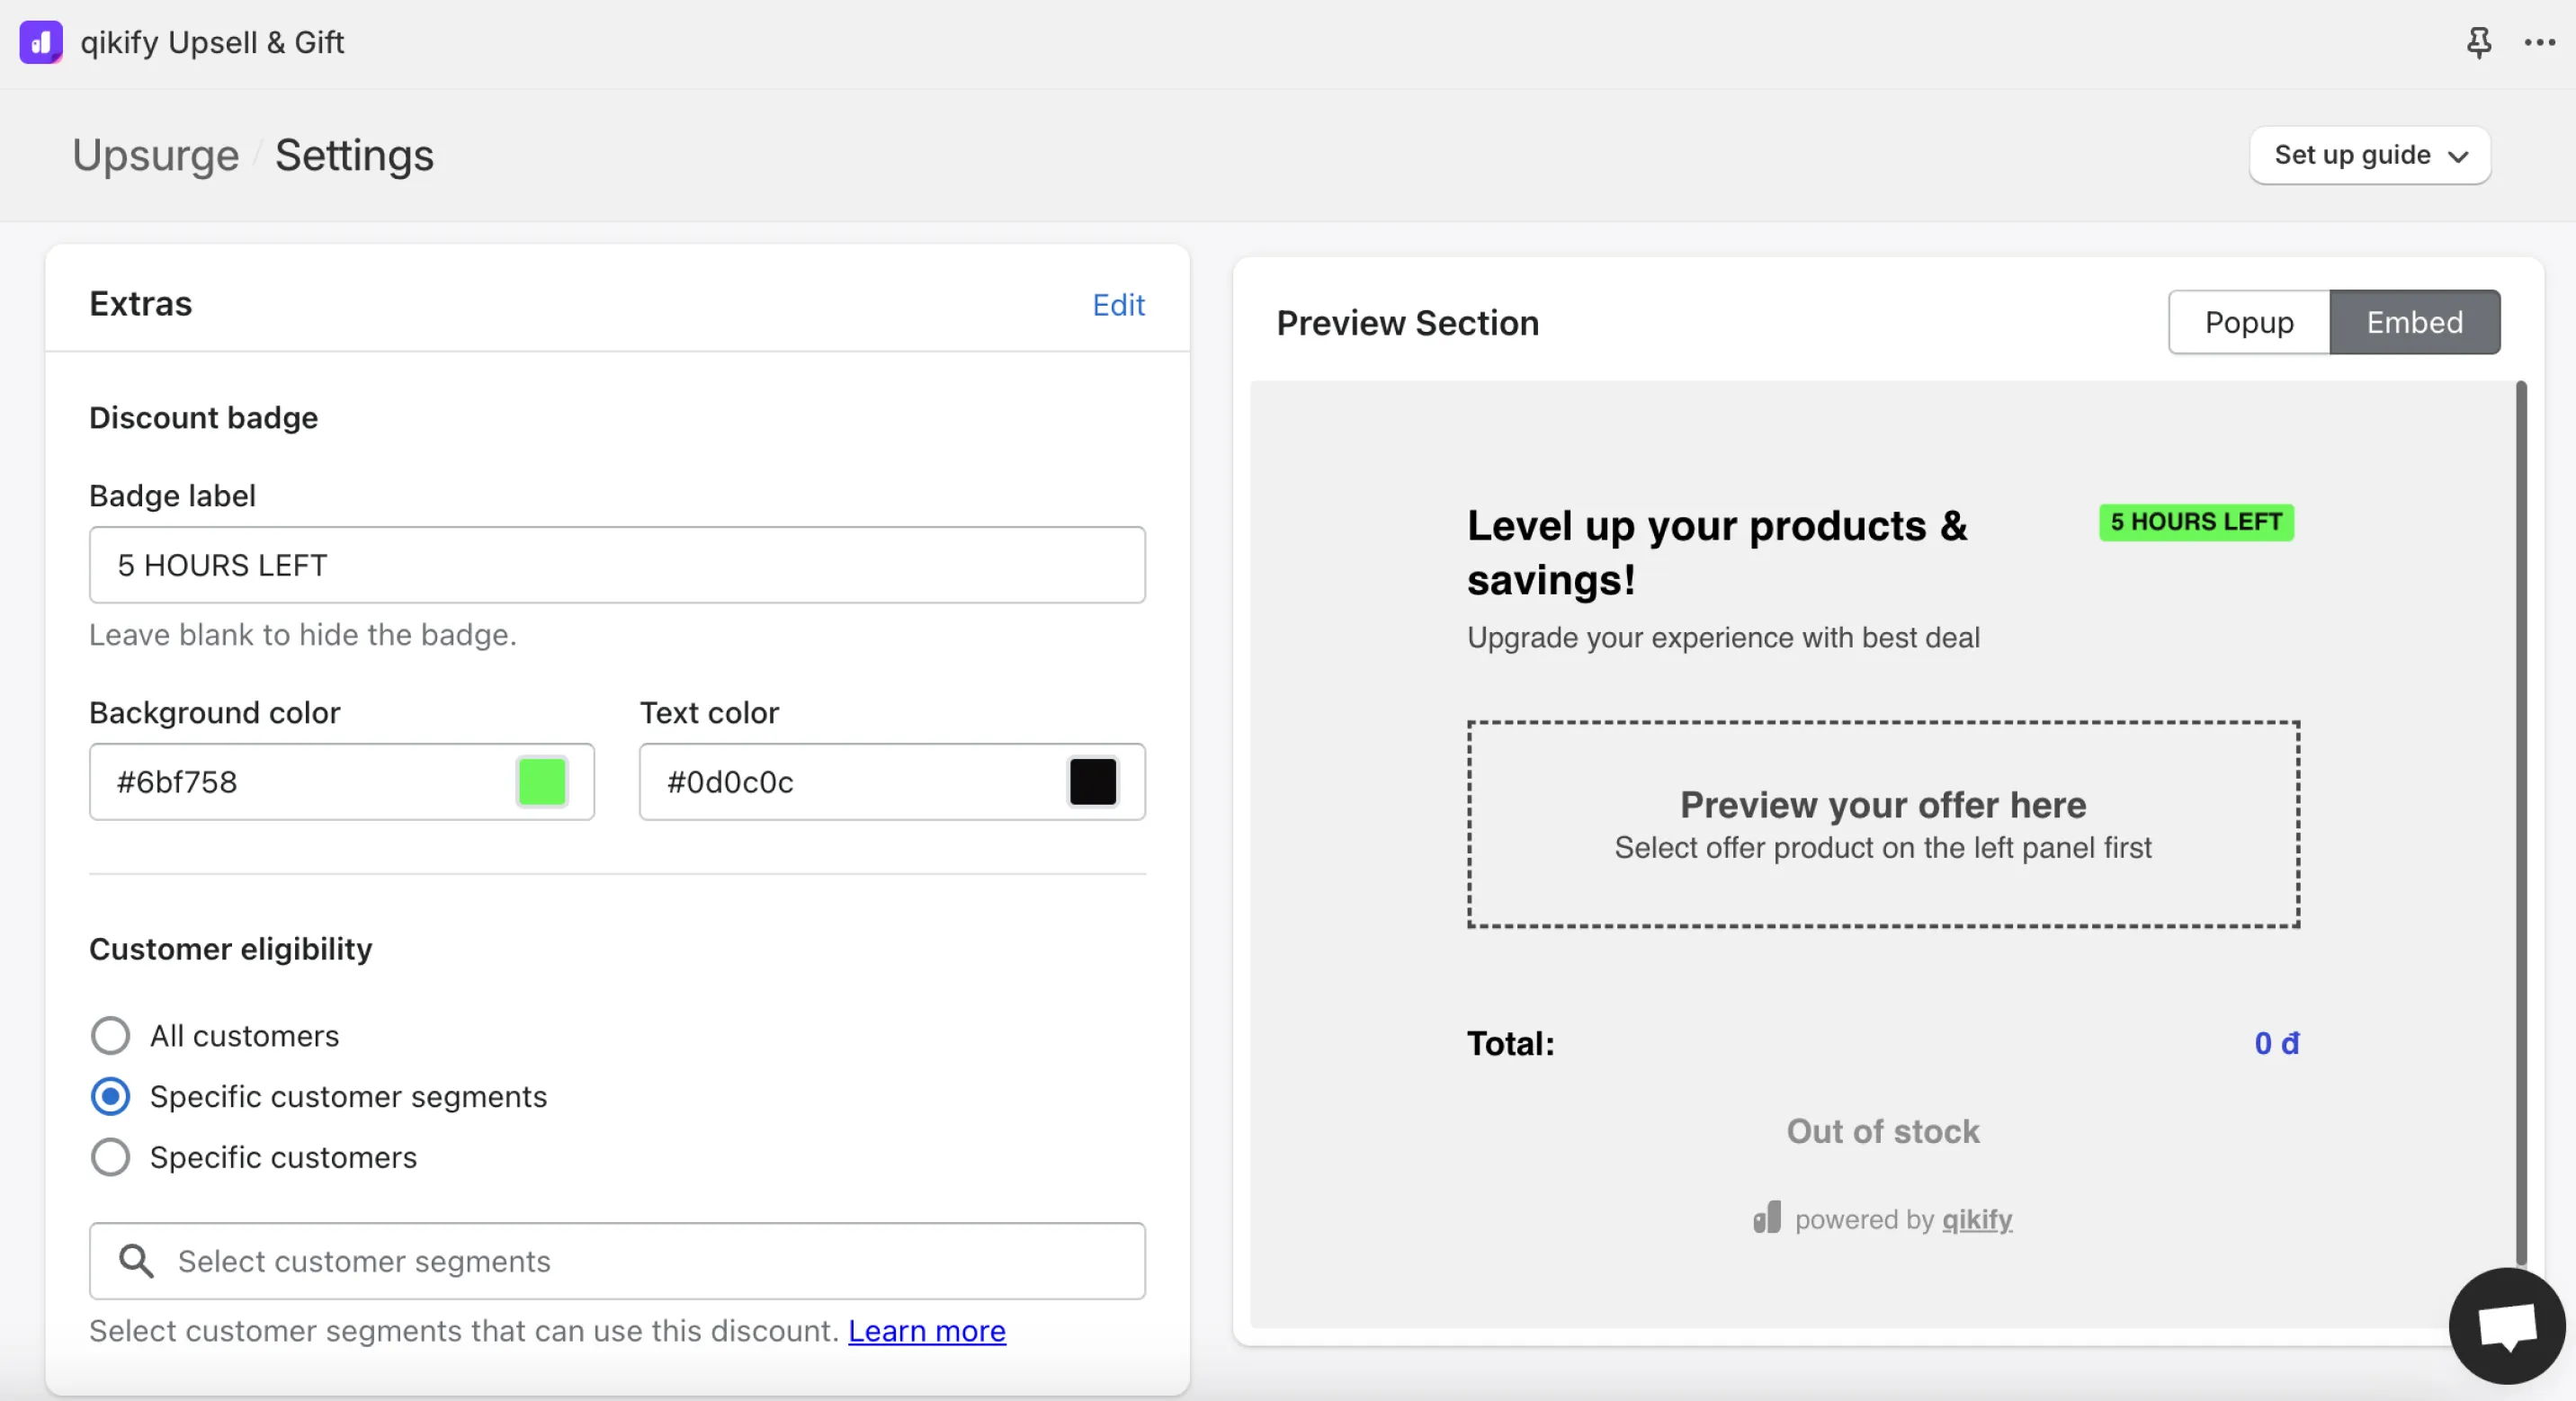This screenshot has height=1401, width=2576.
Task: Pin the app with the pin icon
Action: coord(2478,42)
